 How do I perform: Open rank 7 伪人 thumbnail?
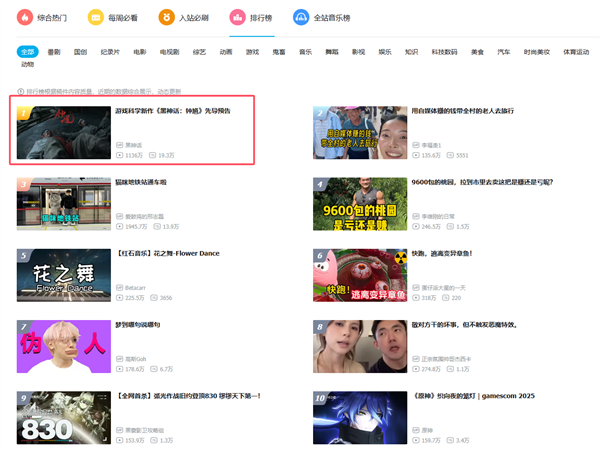click(x=64, y=346)
